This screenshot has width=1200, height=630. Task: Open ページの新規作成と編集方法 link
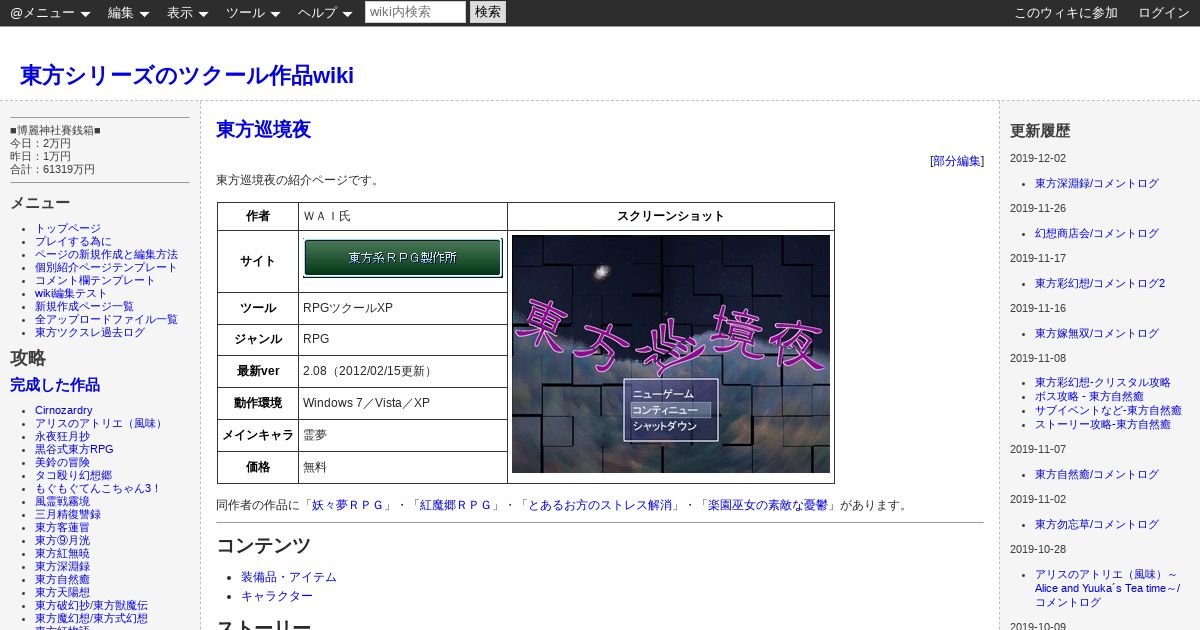[106, 254]
